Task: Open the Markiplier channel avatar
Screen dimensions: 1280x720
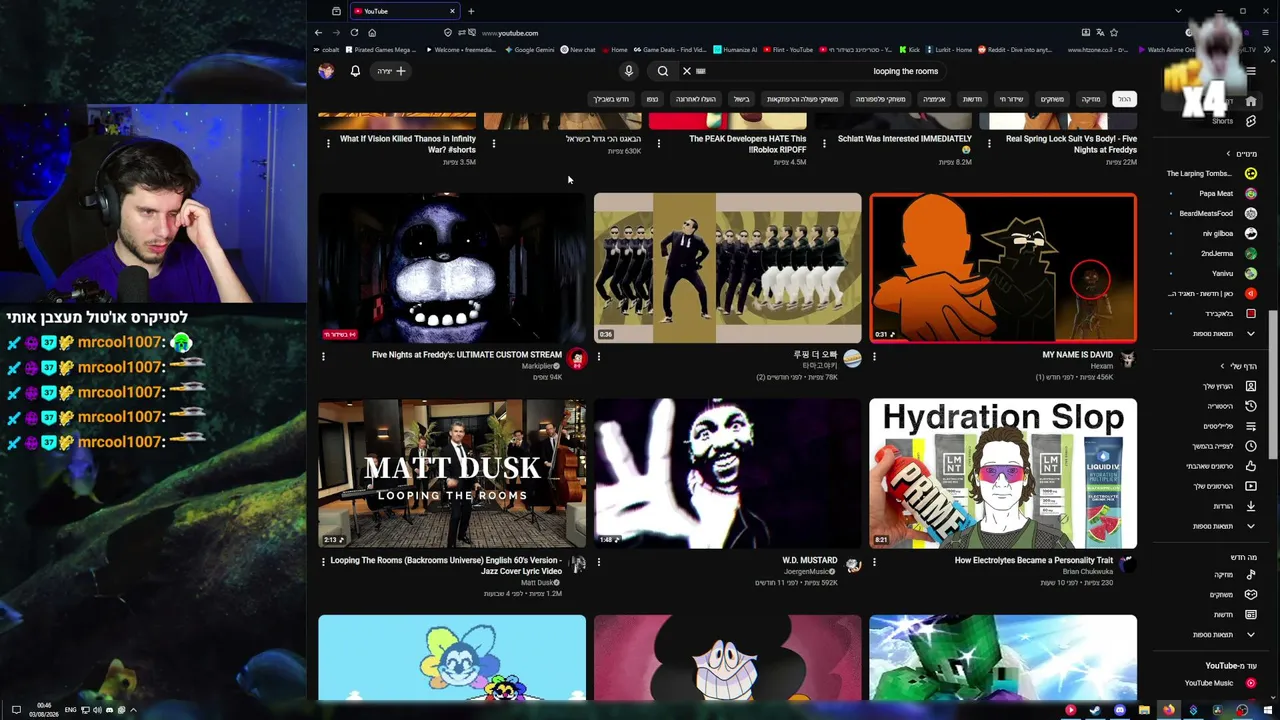Action: coord(577,359)
